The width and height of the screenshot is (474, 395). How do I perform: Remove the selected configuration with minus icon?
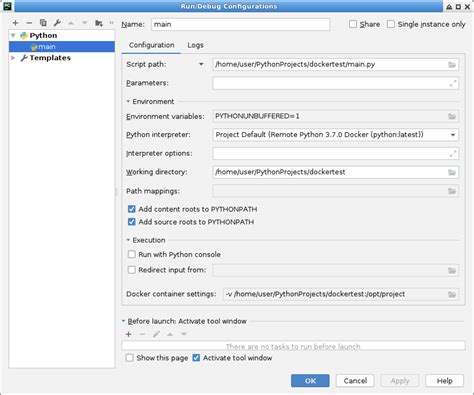tap(29, 23)
